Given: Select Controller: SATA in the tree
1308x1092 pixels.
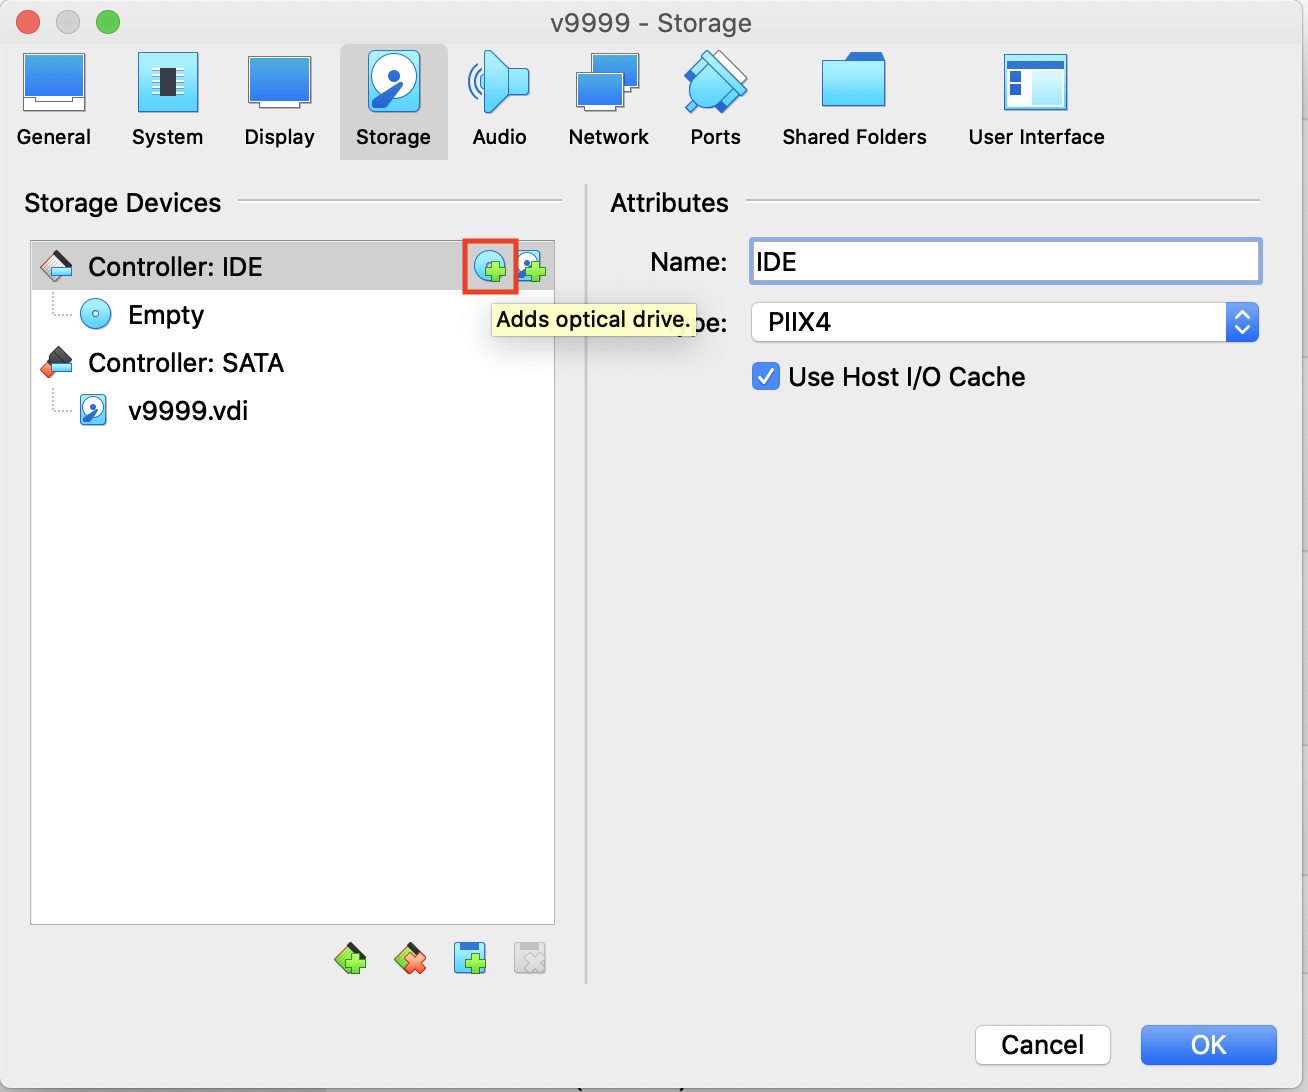Looking at the screenshot, I should (x=186, y=363).
